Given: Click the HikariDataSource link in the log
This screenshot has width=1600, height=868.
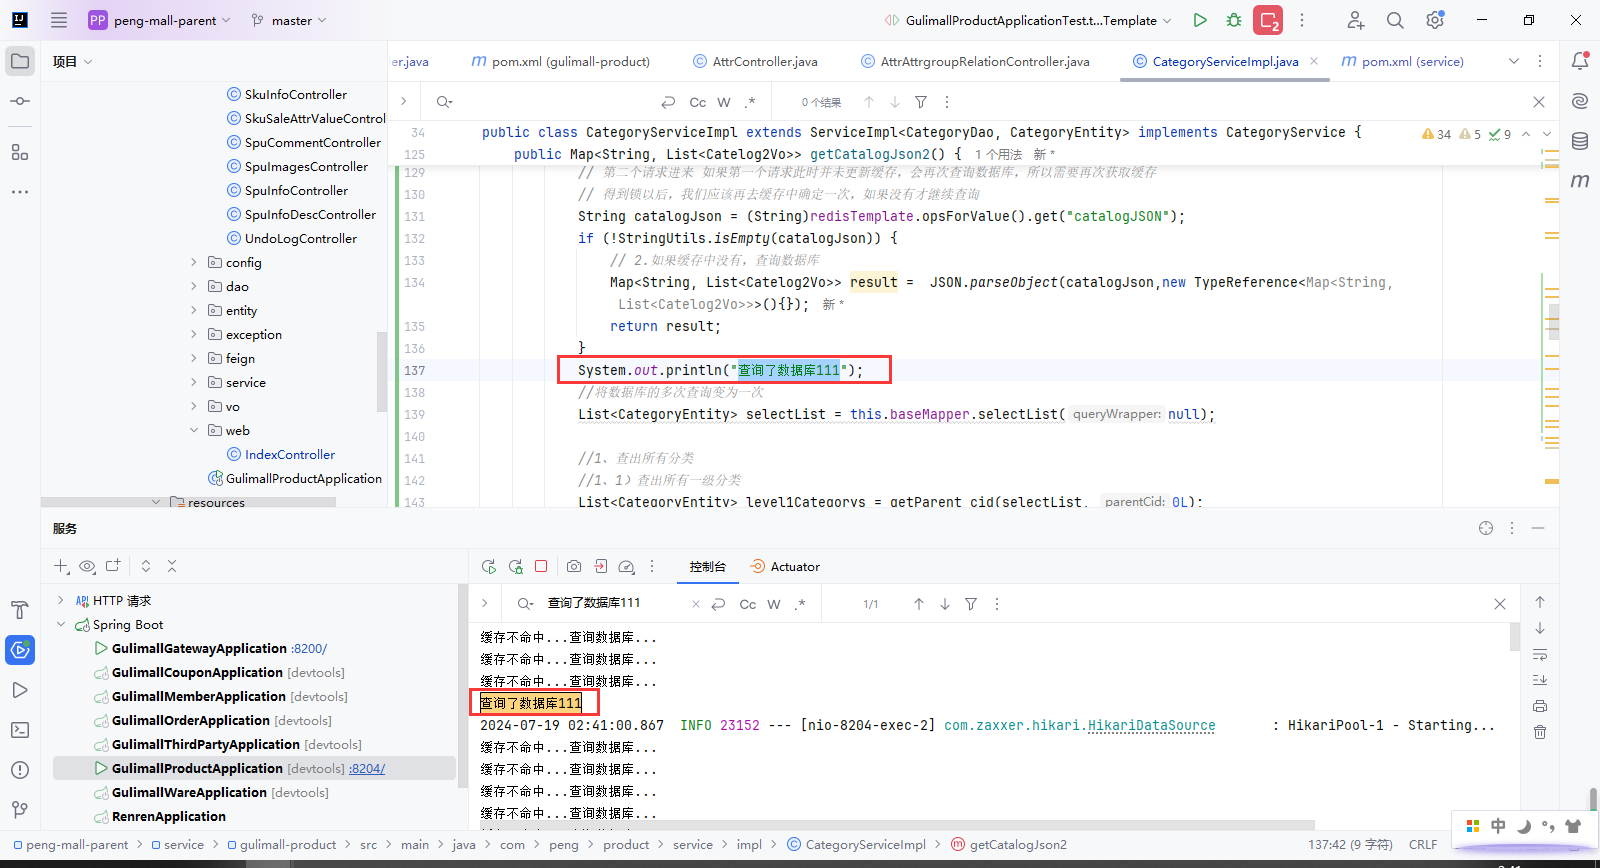Looking at the screenshot, I should 1151,725.
